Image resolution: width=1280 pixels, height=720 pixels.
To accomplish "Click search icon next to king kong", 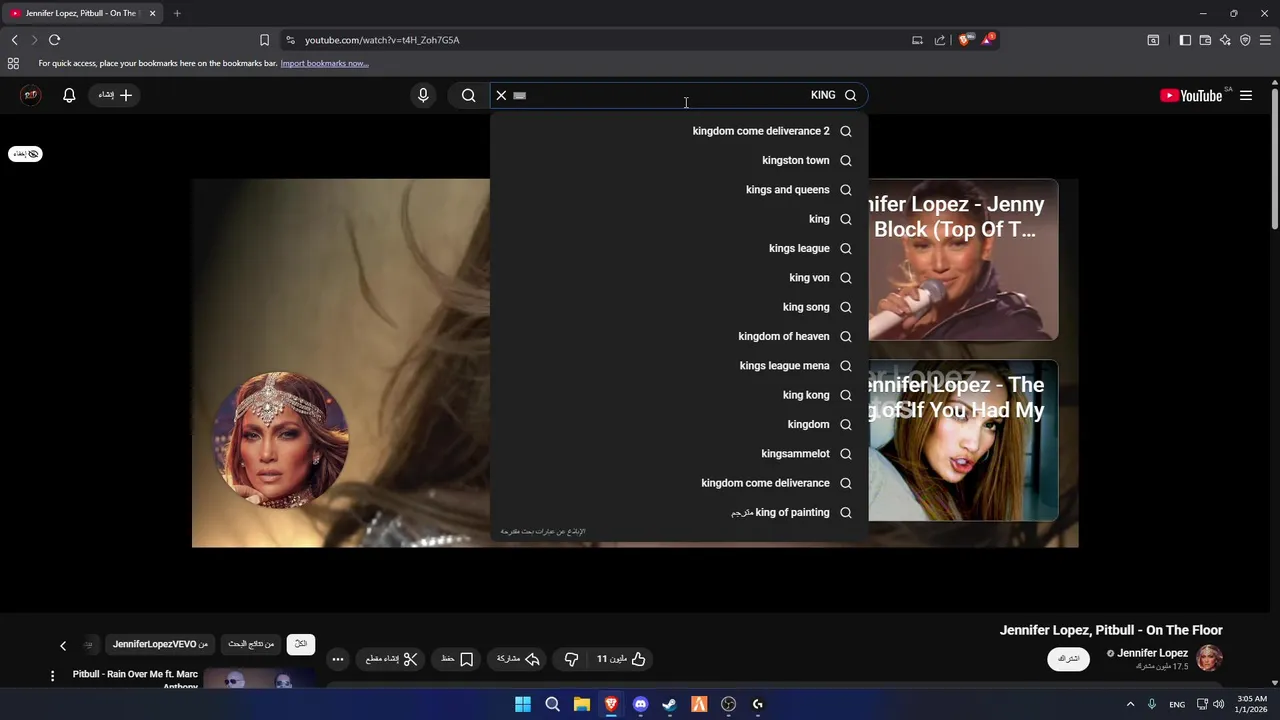I will pos(846,395).
